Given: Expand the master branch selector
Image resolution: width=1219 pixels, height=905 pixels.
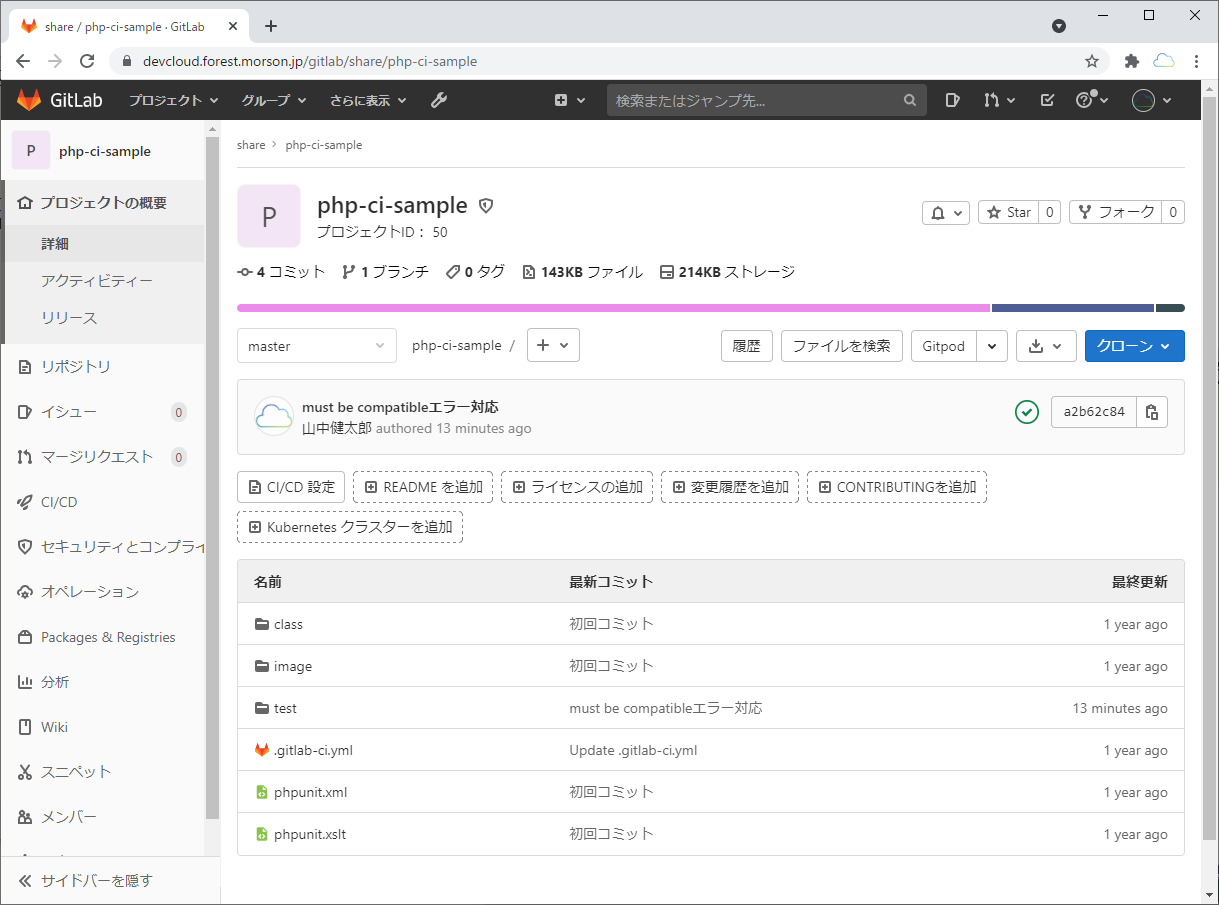Looking at the screenshot, I should point(316,346).
